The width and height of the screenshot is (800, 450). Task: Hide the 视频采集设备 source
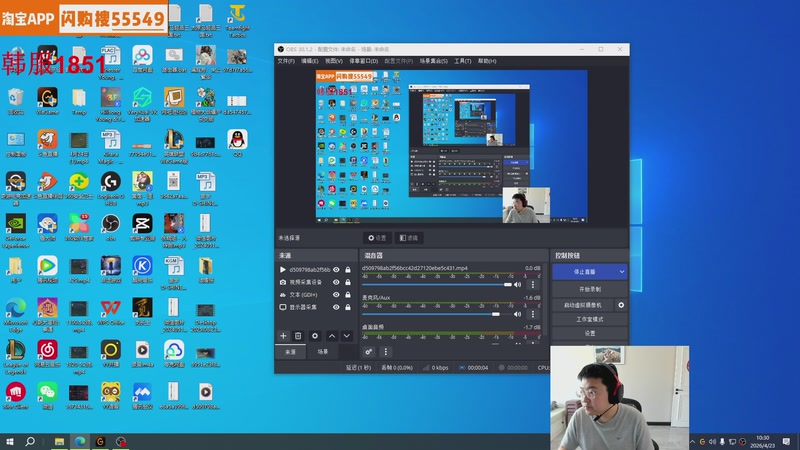point(336,282)
